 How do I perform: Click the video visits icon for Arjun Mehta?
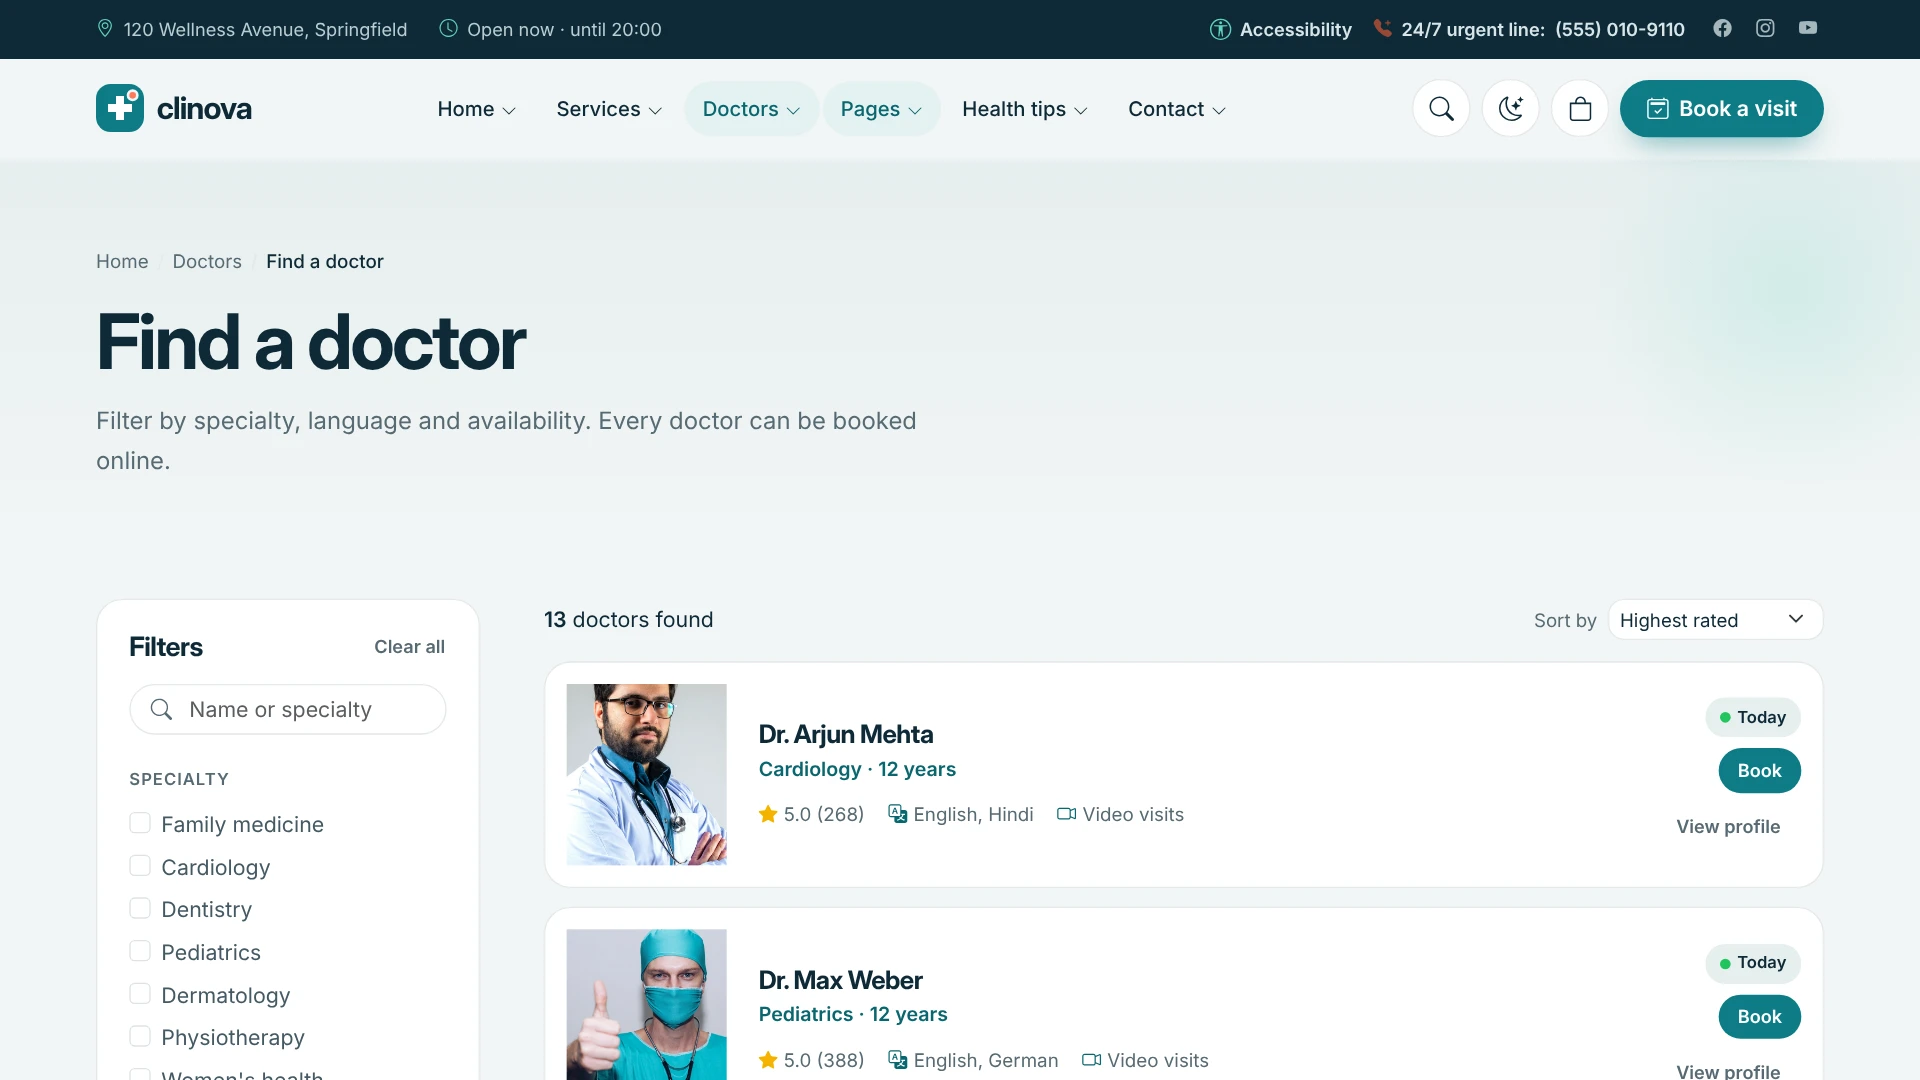tap(1067, 814)
